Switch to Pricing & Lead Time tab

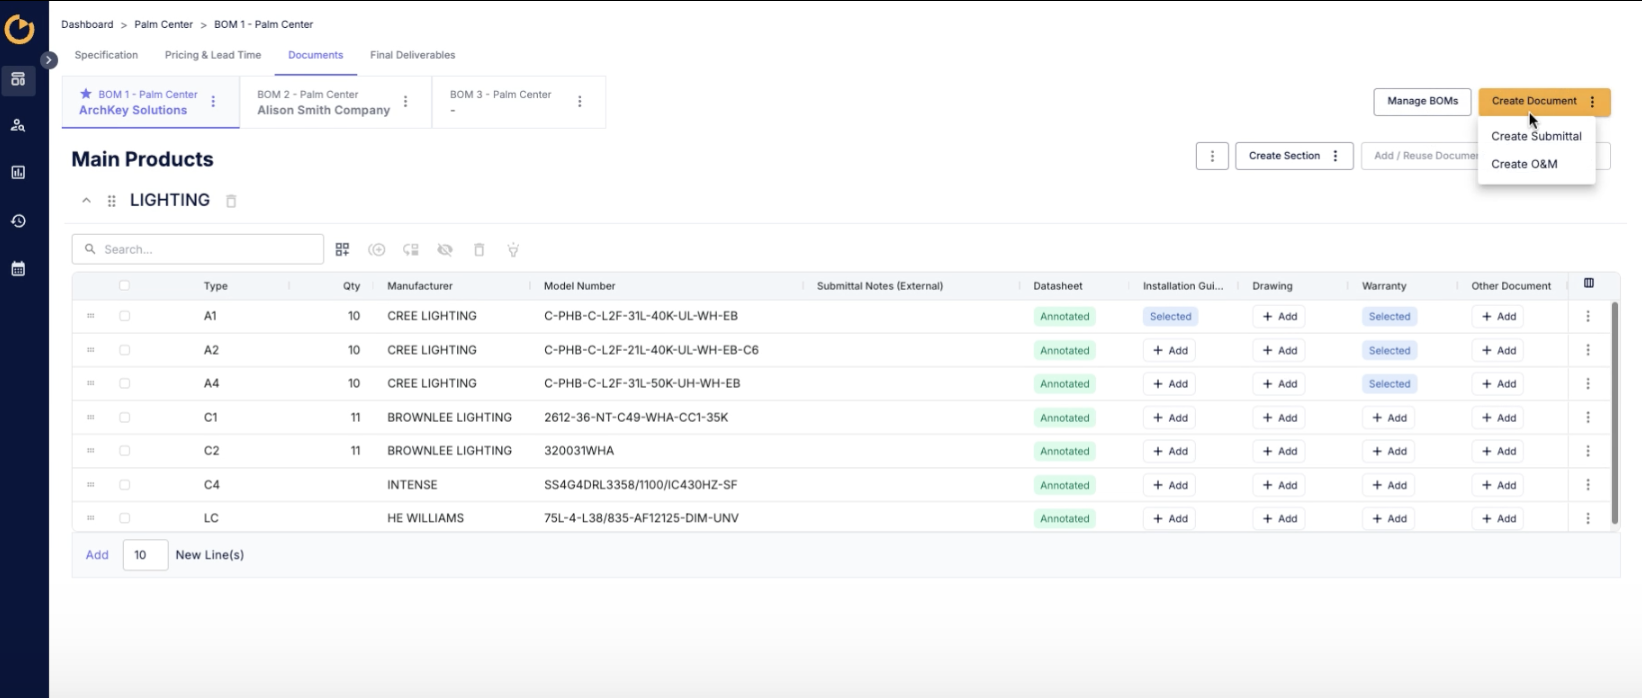[213, 55]
